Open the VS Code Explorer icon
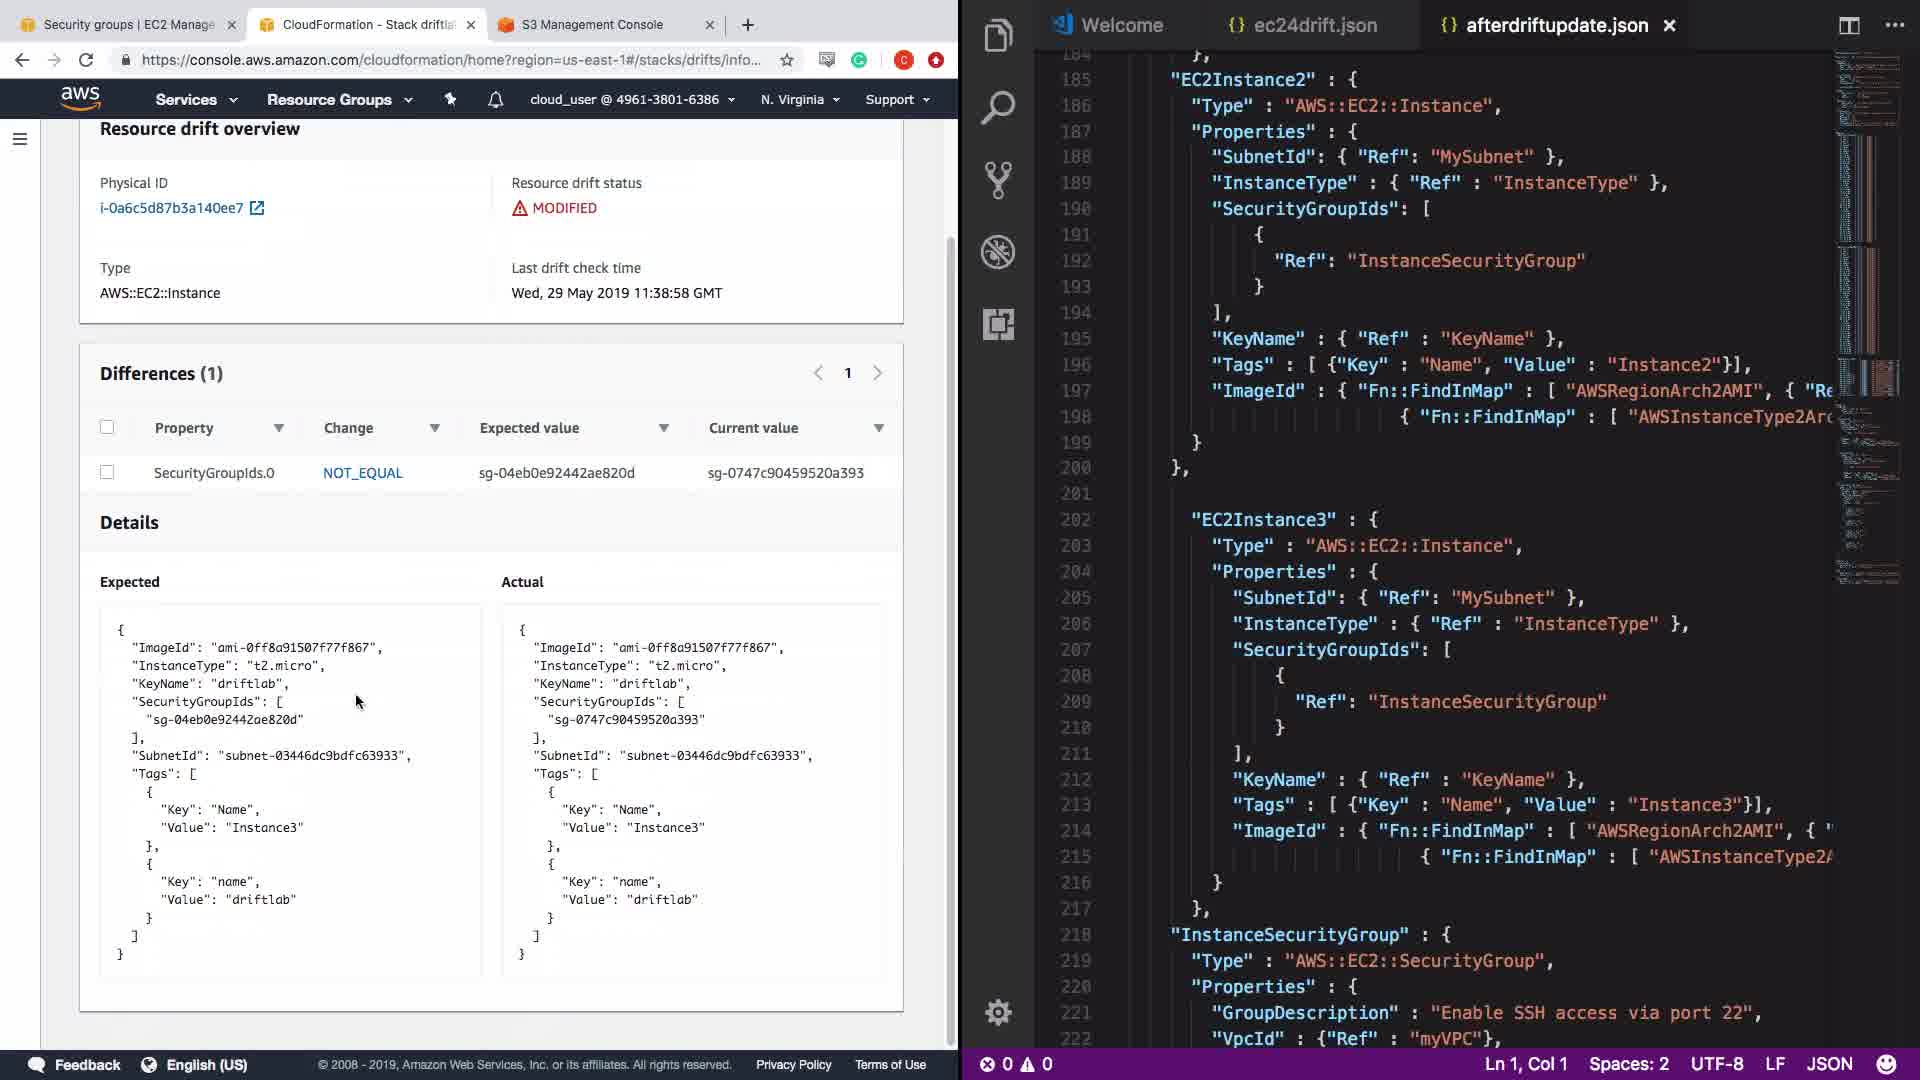This screenshot has width=1920, height=1080. click(x=998, y=36)
